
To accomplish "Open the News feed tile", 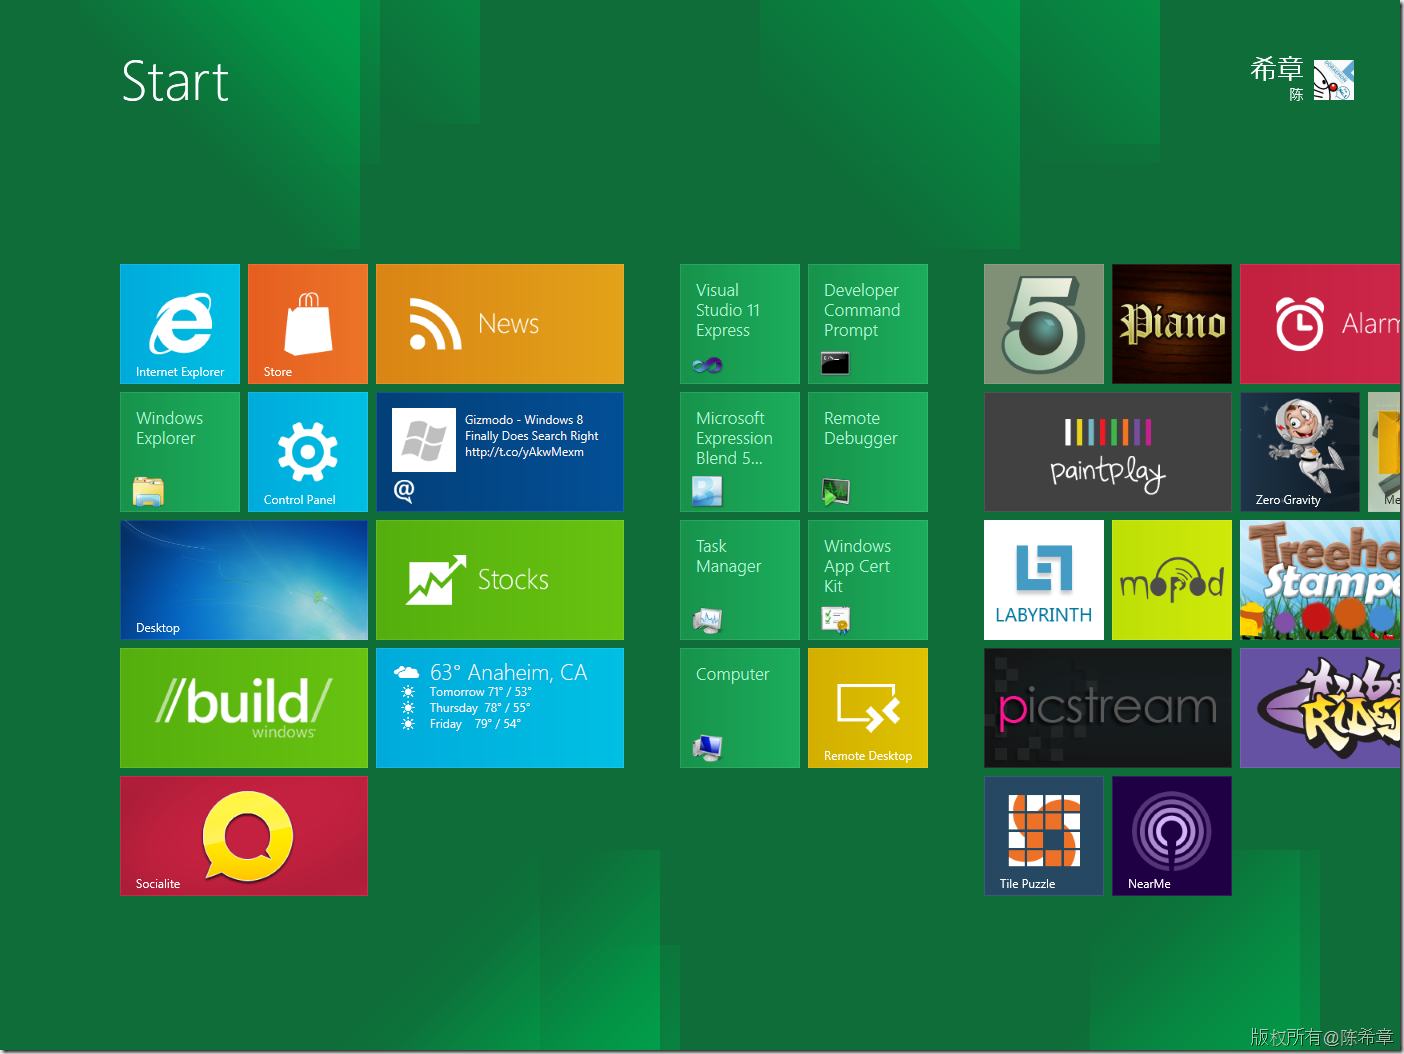I will click(500, 324).
